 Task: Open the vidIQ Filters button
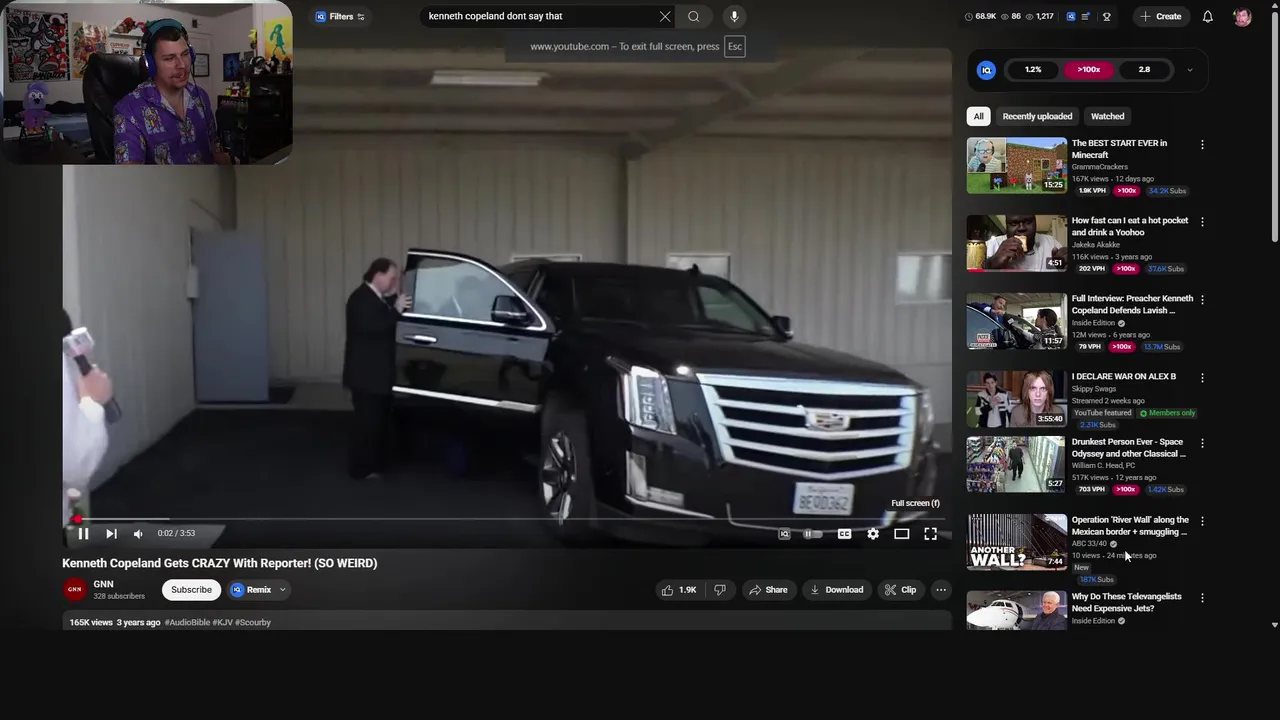[340, 16]
